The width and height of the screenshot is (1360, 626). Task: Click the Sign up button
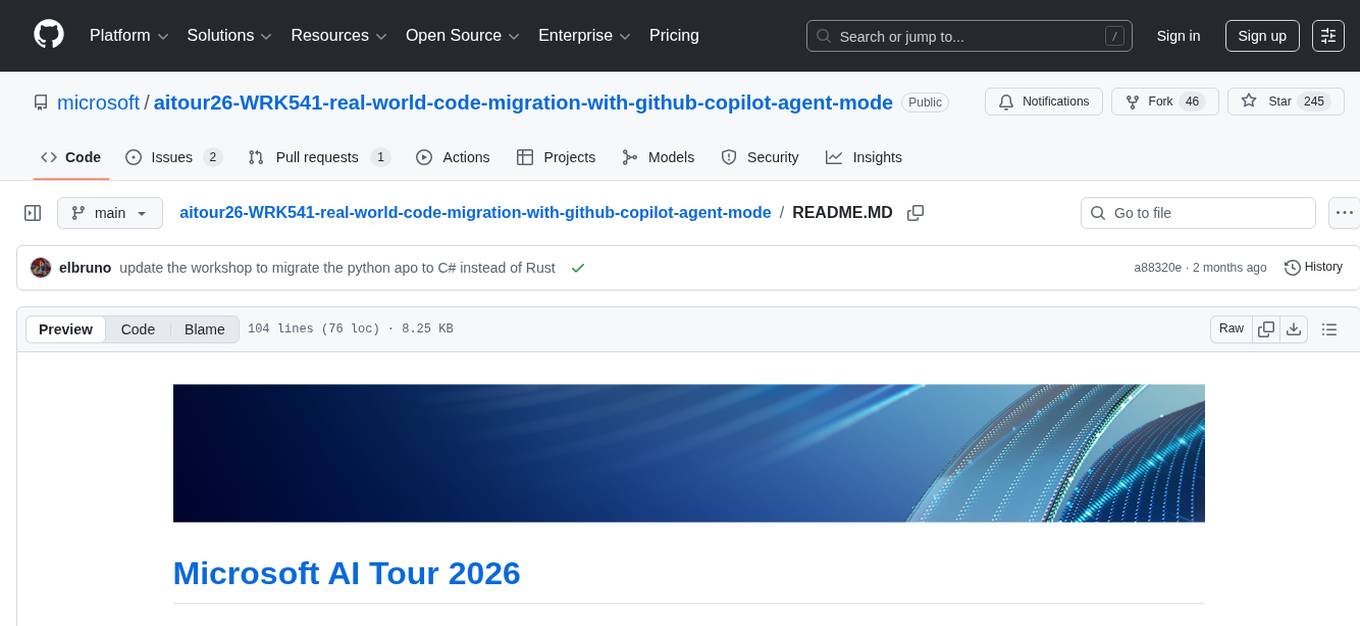[1261, 35]
